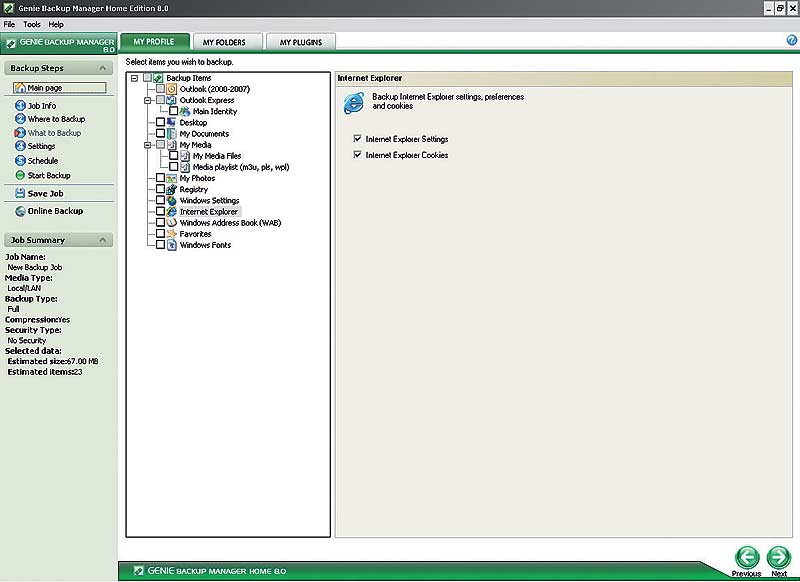The image size is (800, 582).
Task: Click the Registry icon in tree
Action: coord(172,189)
